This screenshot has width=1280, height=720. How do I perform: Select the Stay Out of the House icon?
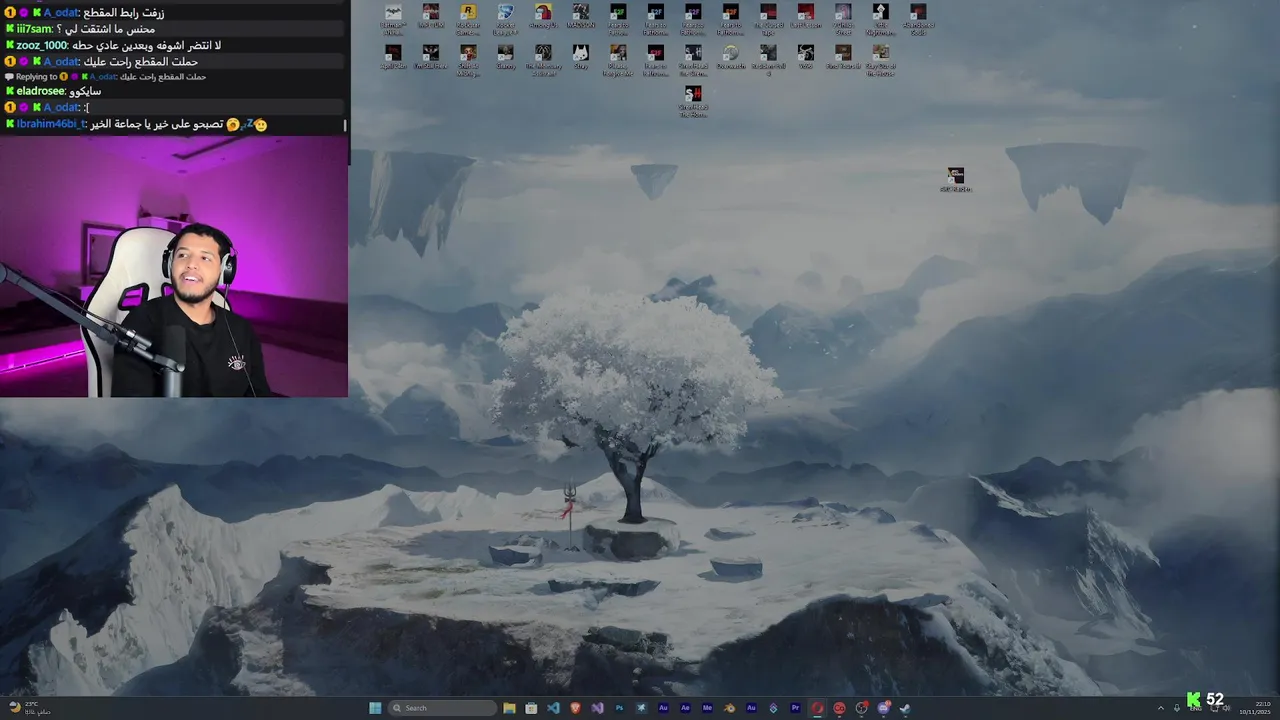pos(880,59)
